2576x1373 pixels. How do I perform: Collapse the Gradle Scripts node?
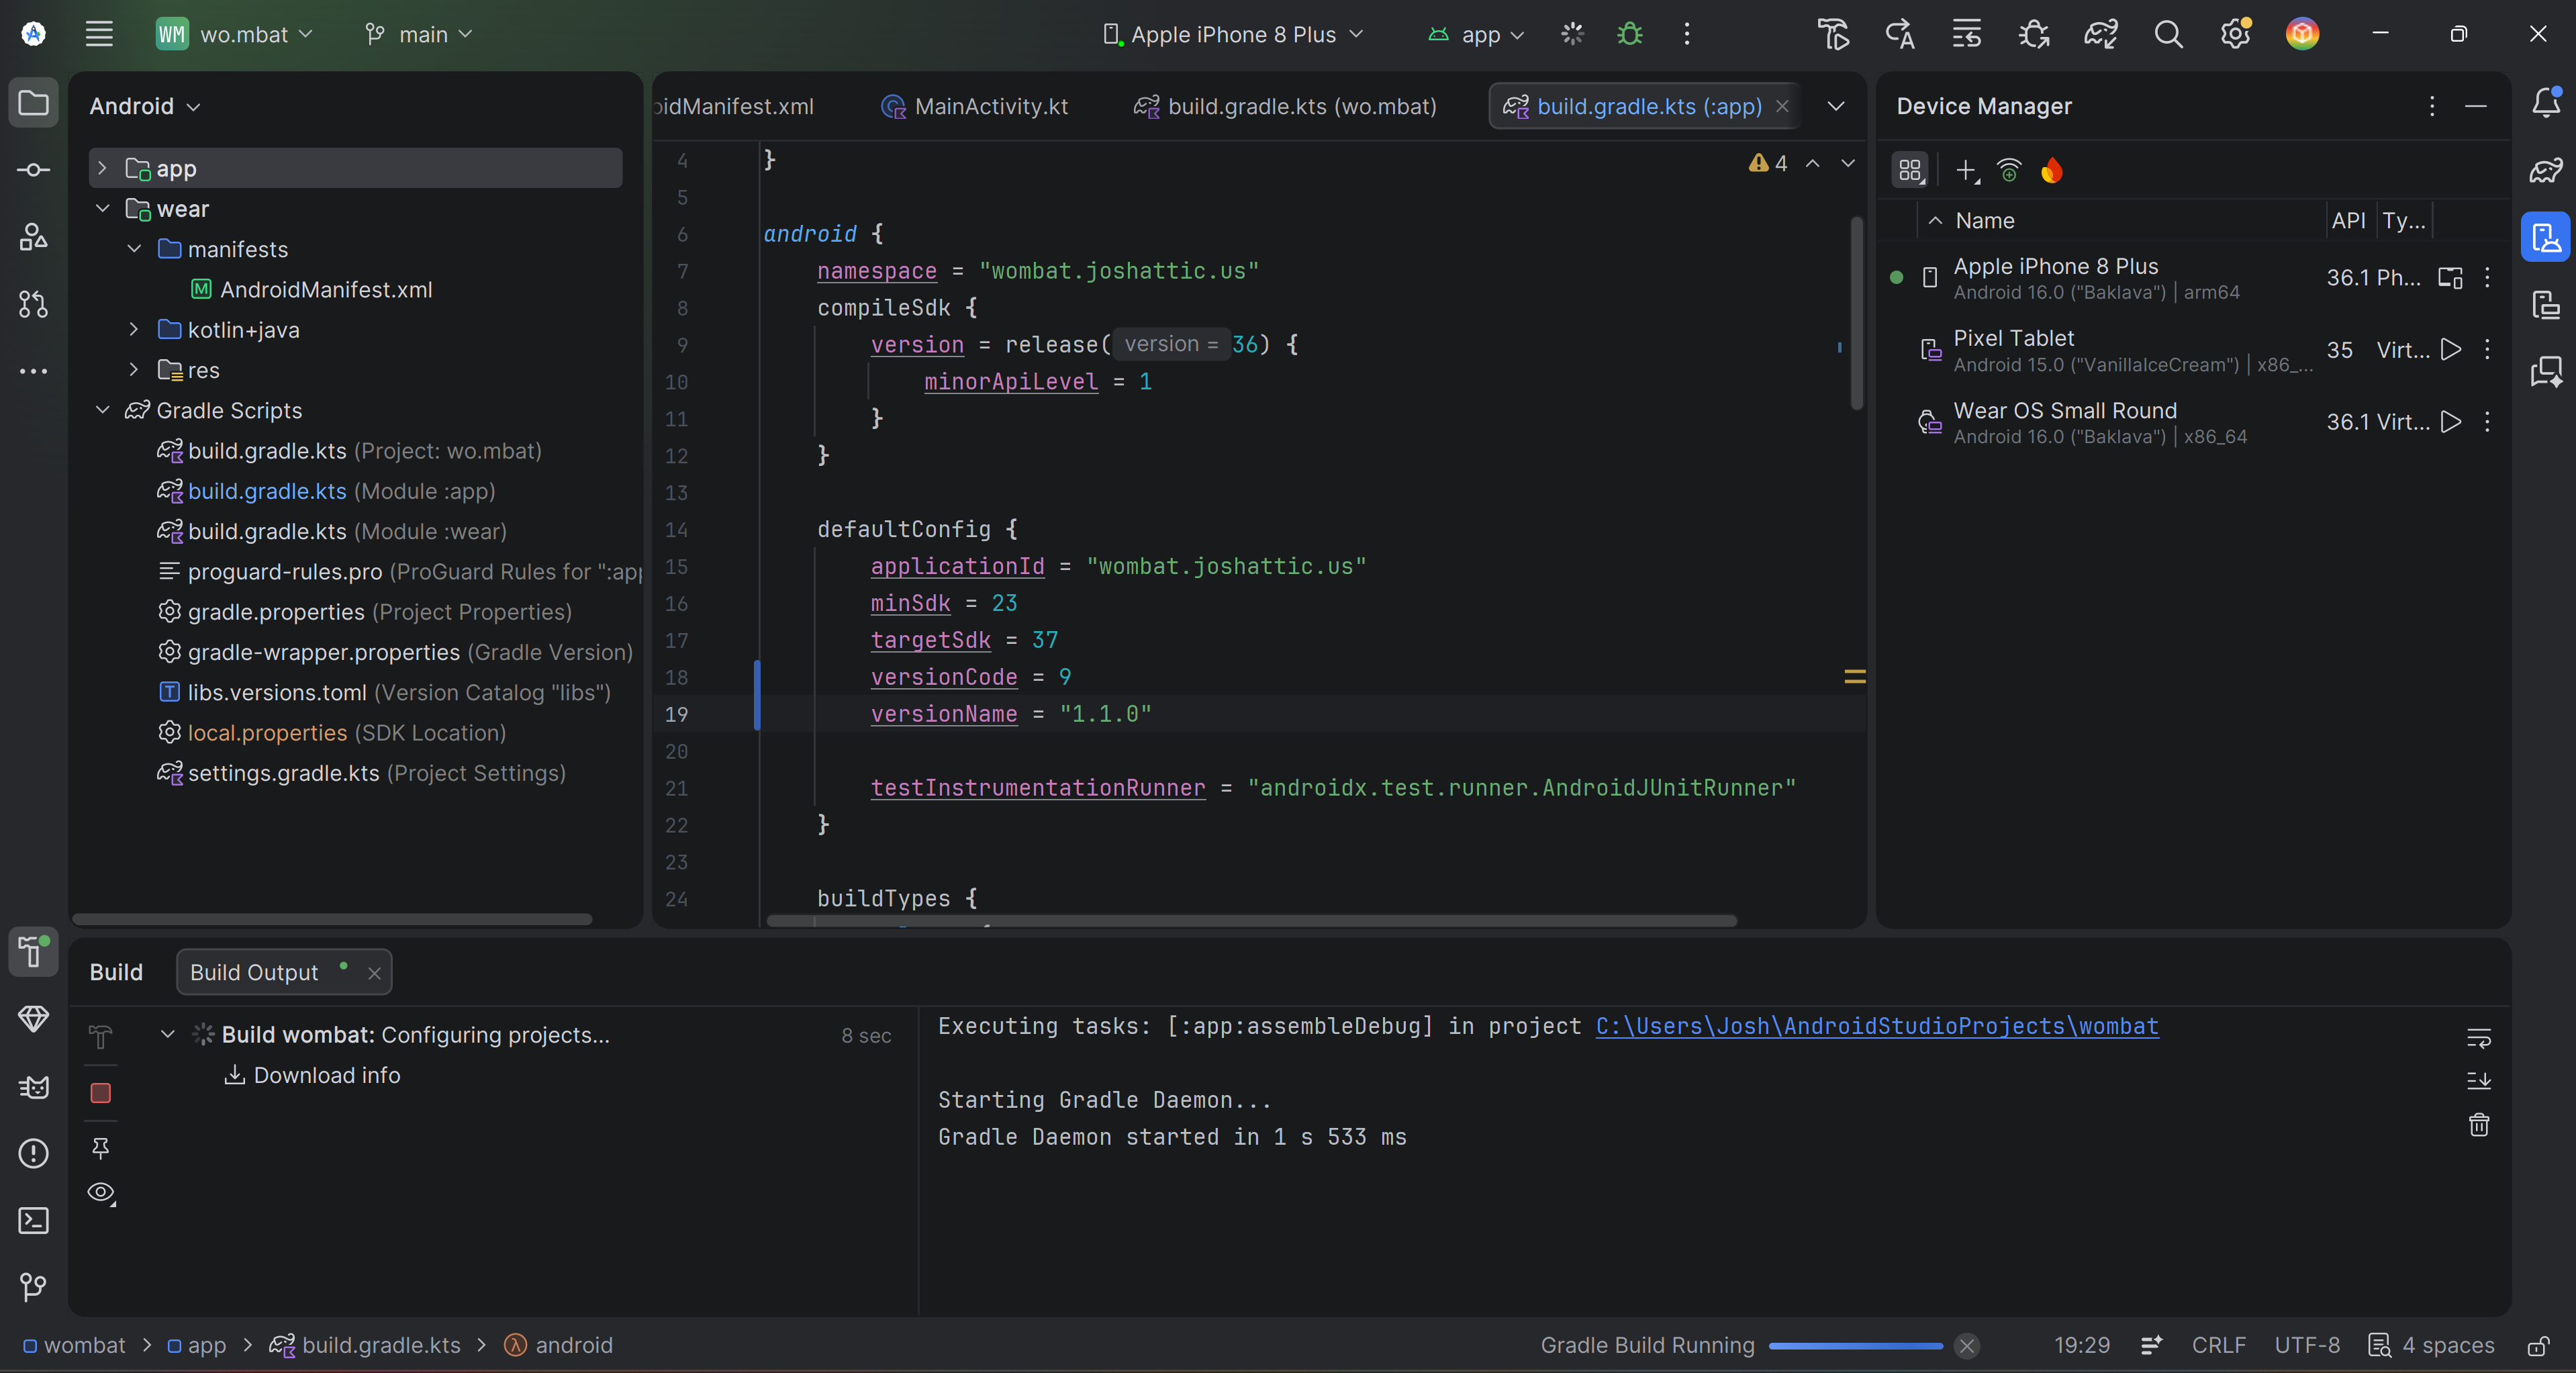[x=102, y=410]
